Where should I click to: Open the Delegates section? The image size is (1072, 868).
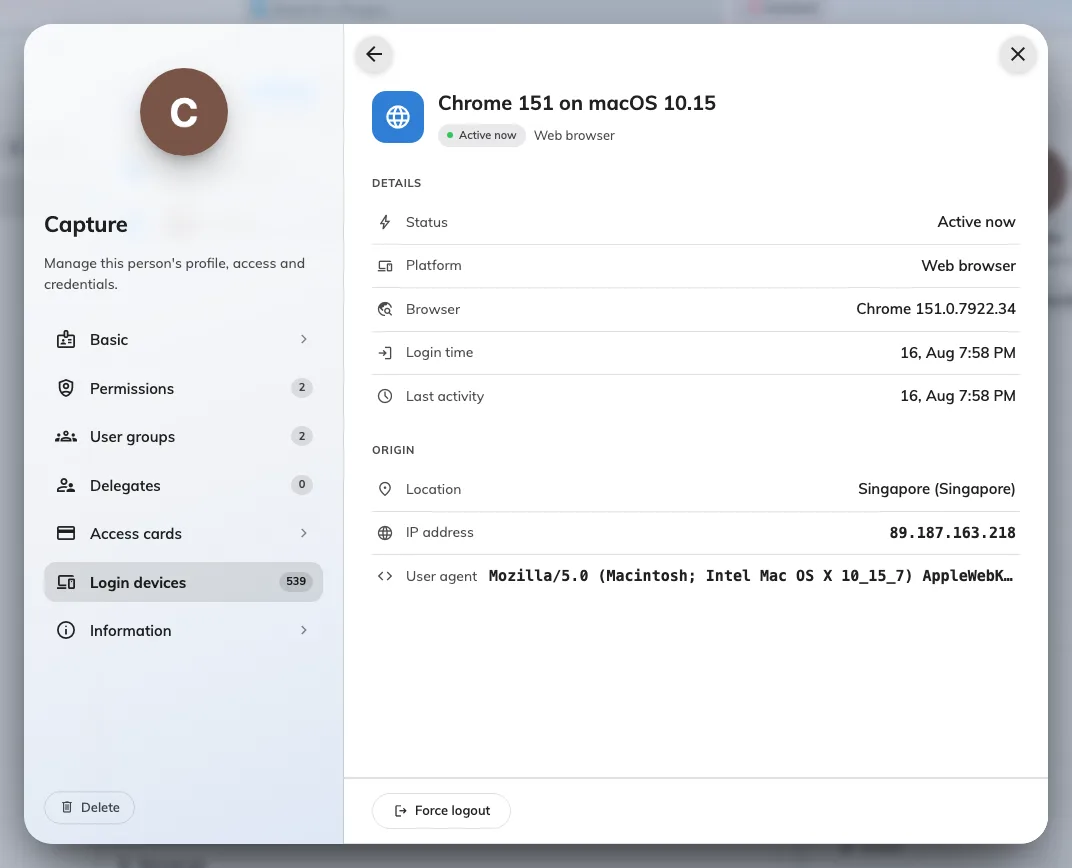(183, 485)
